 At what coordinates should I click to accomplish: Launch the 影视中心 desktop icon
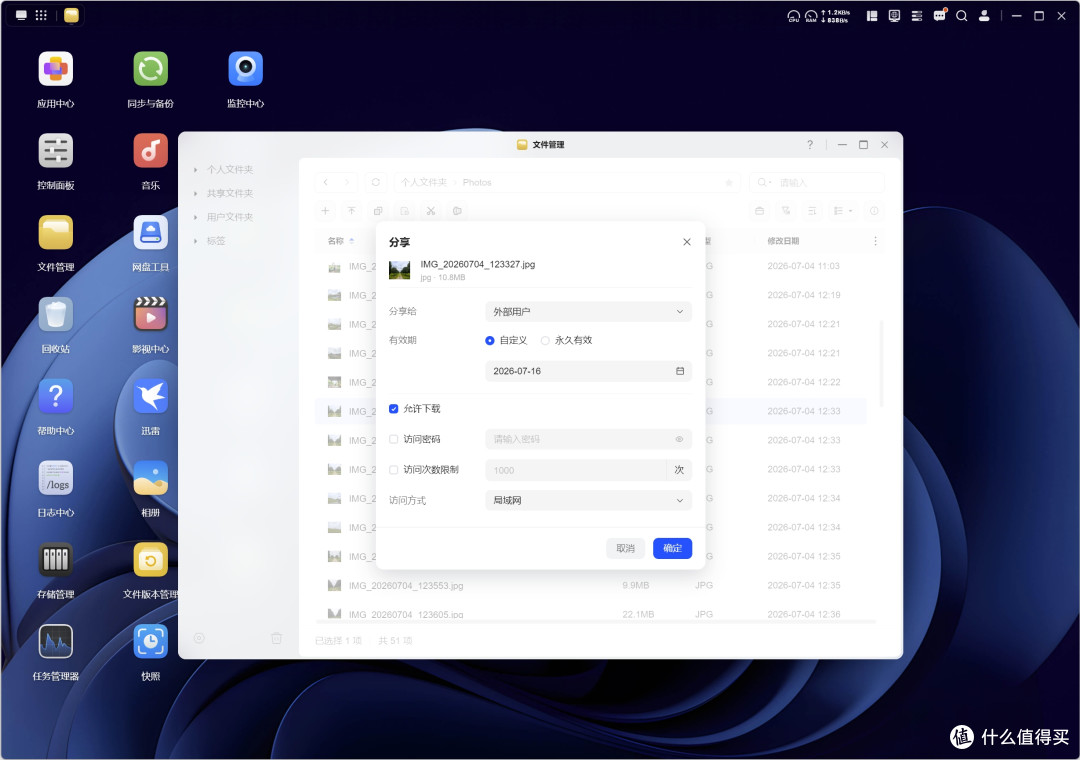click(x=151, y=315)
